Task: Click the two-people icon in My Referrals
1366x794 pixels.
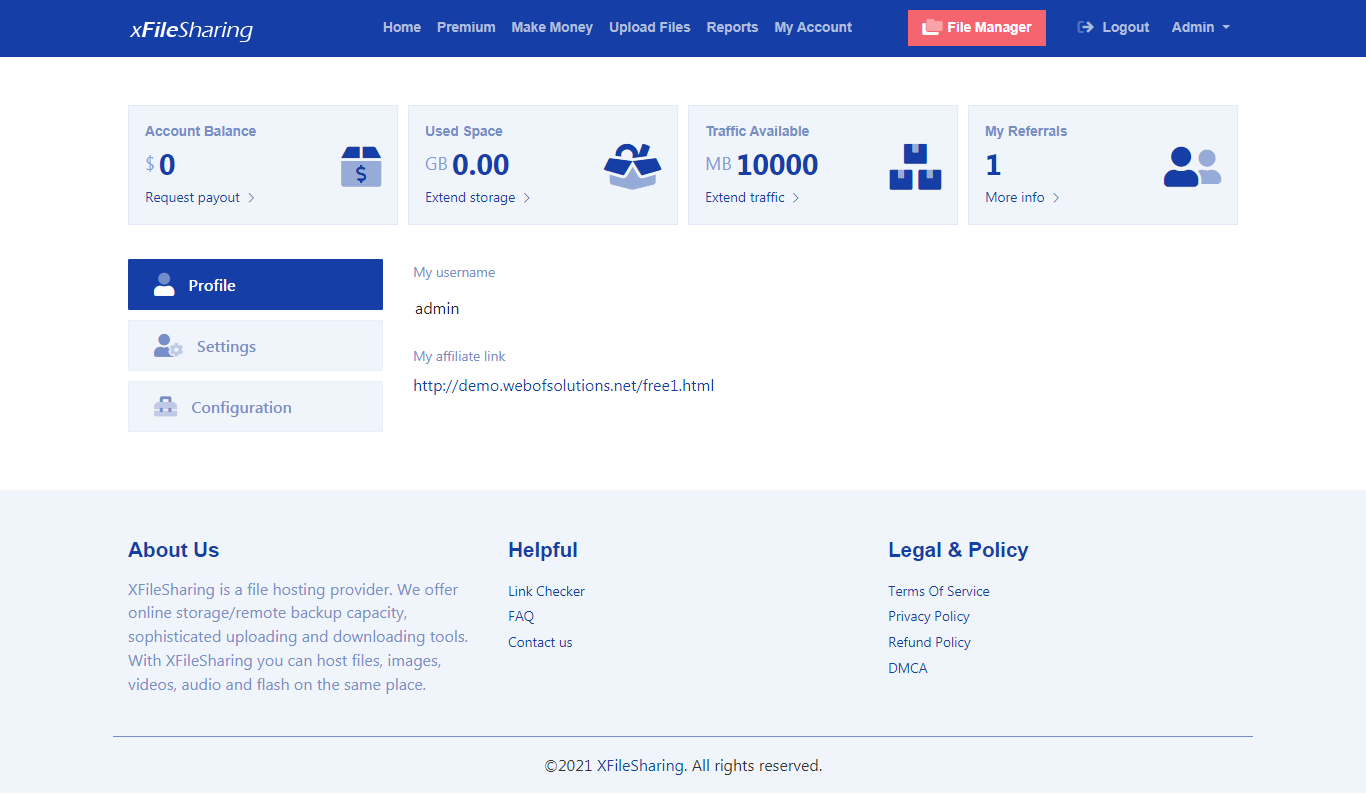Action: coord(1192,167)
